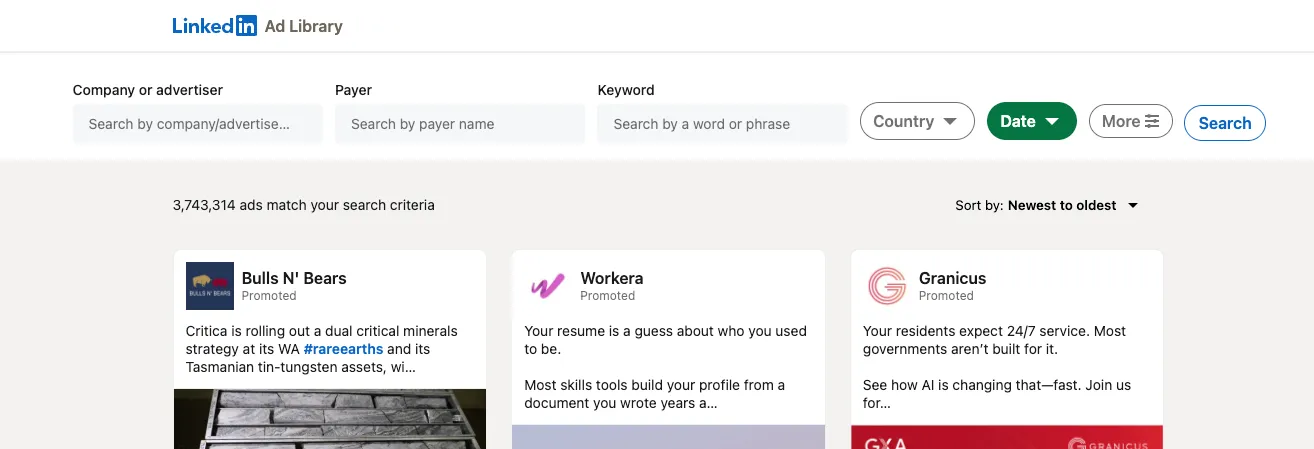Open the Ad Library heading link
The image size is (1314, 449).
303,26
